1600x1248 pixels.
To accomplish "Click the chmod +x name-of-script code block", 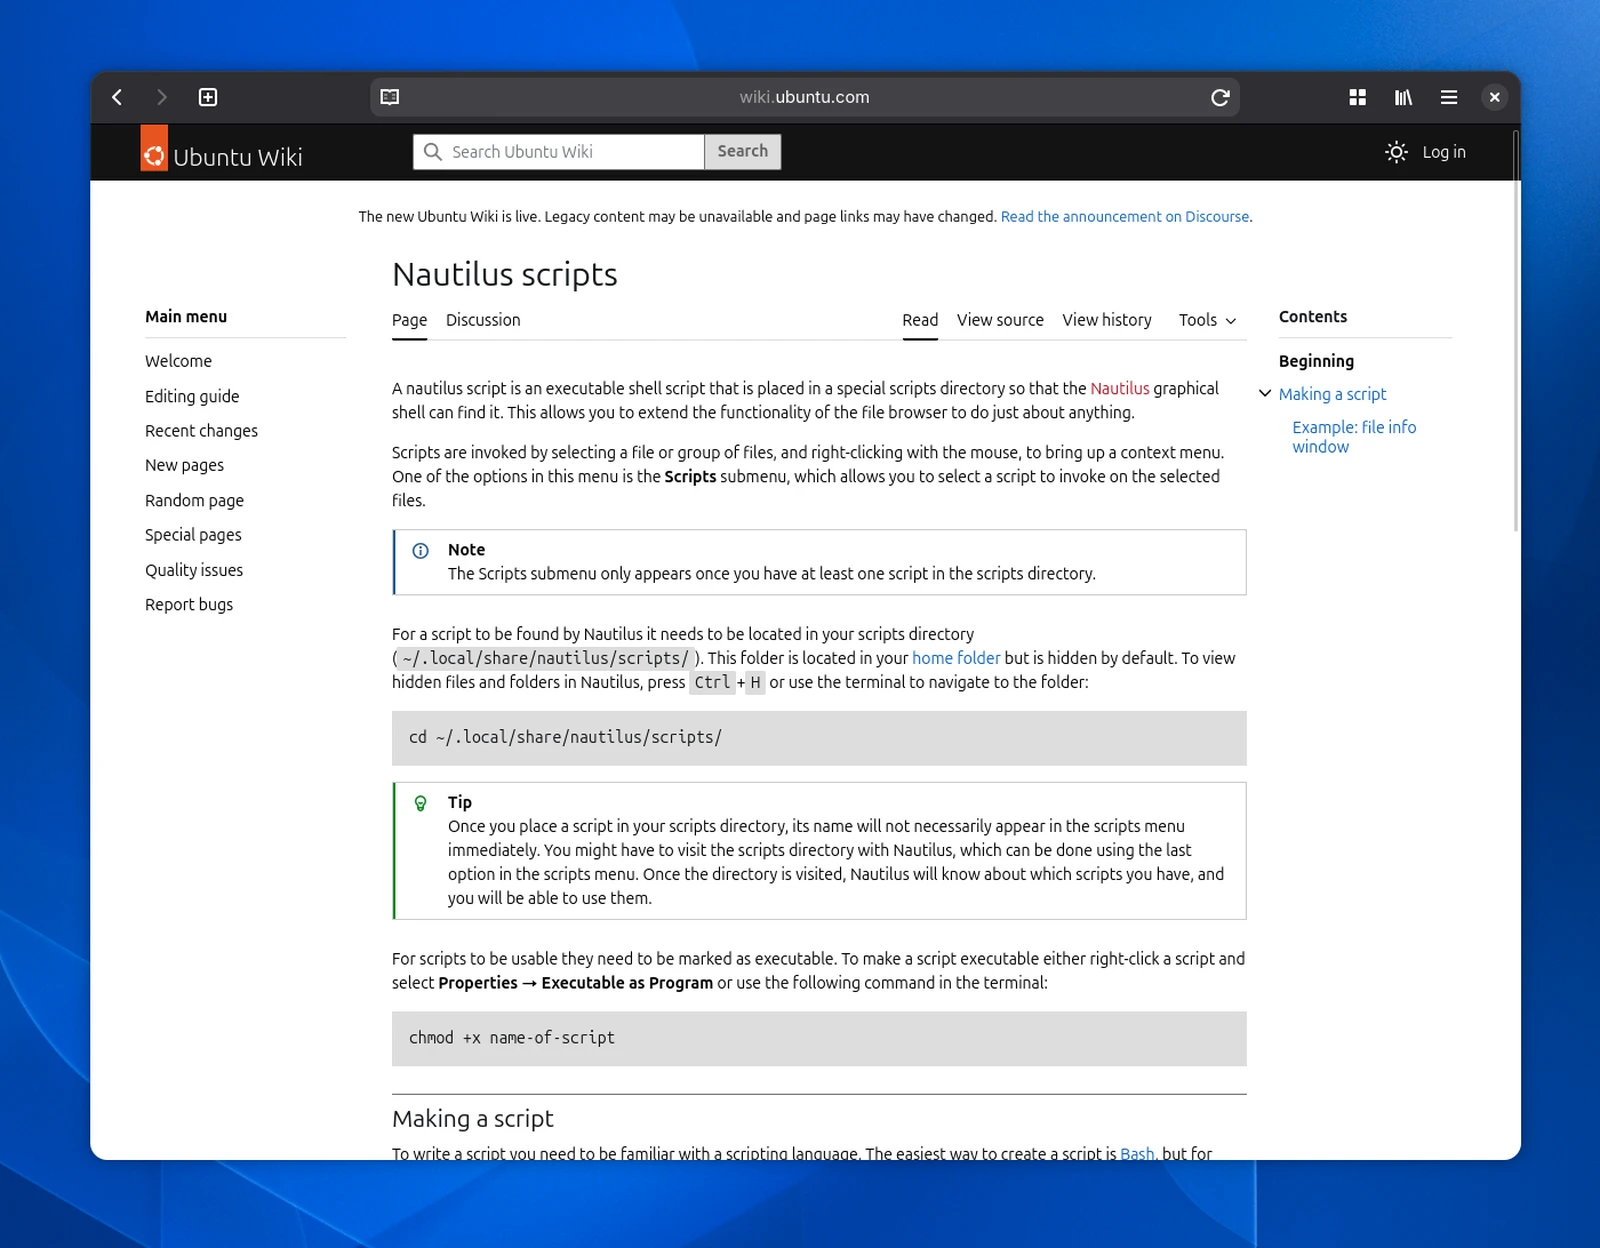I will point(819,1038).
